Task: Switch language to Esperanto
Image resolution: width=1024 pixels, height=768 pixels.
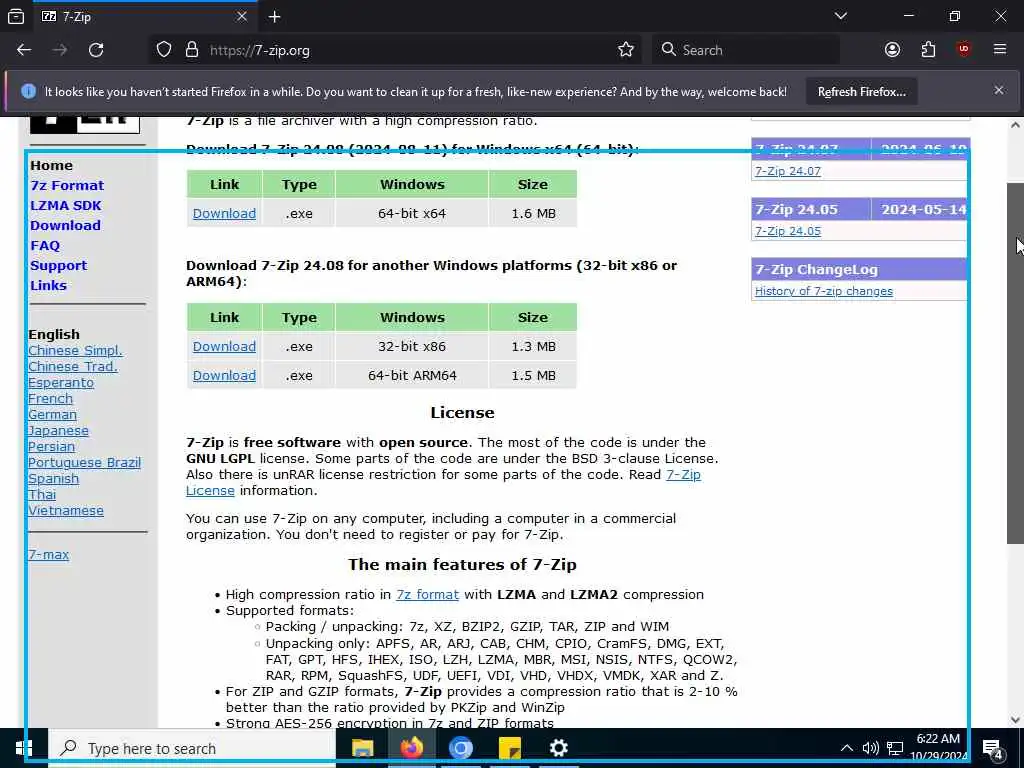Action: point(61,383)
